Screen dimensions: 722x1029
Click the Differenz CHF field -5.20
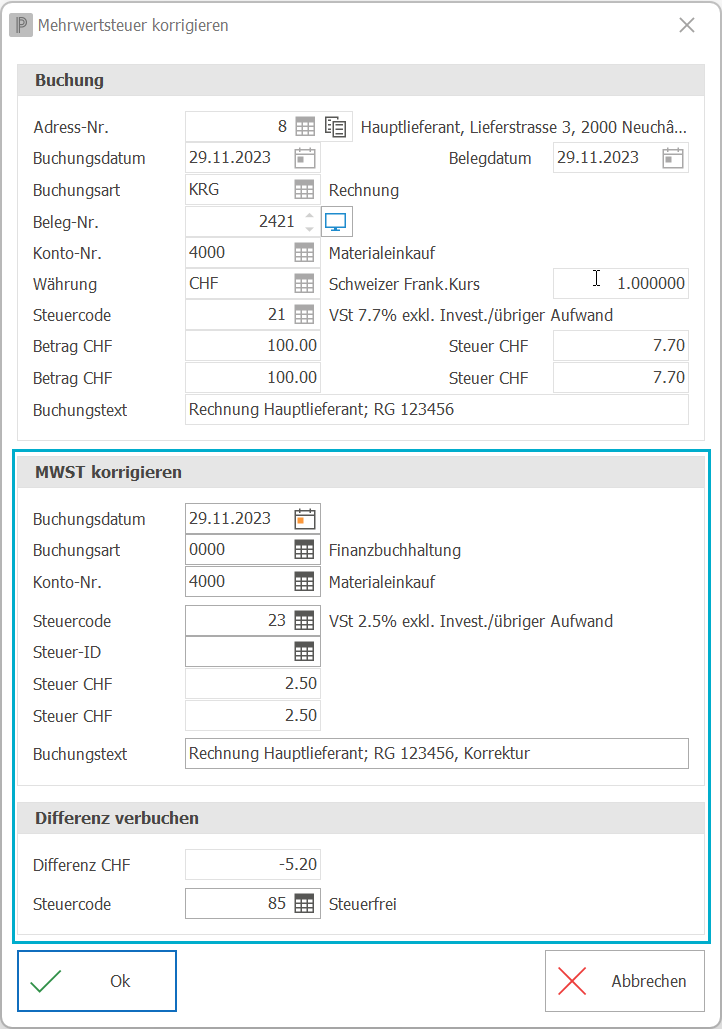point(253,864)
